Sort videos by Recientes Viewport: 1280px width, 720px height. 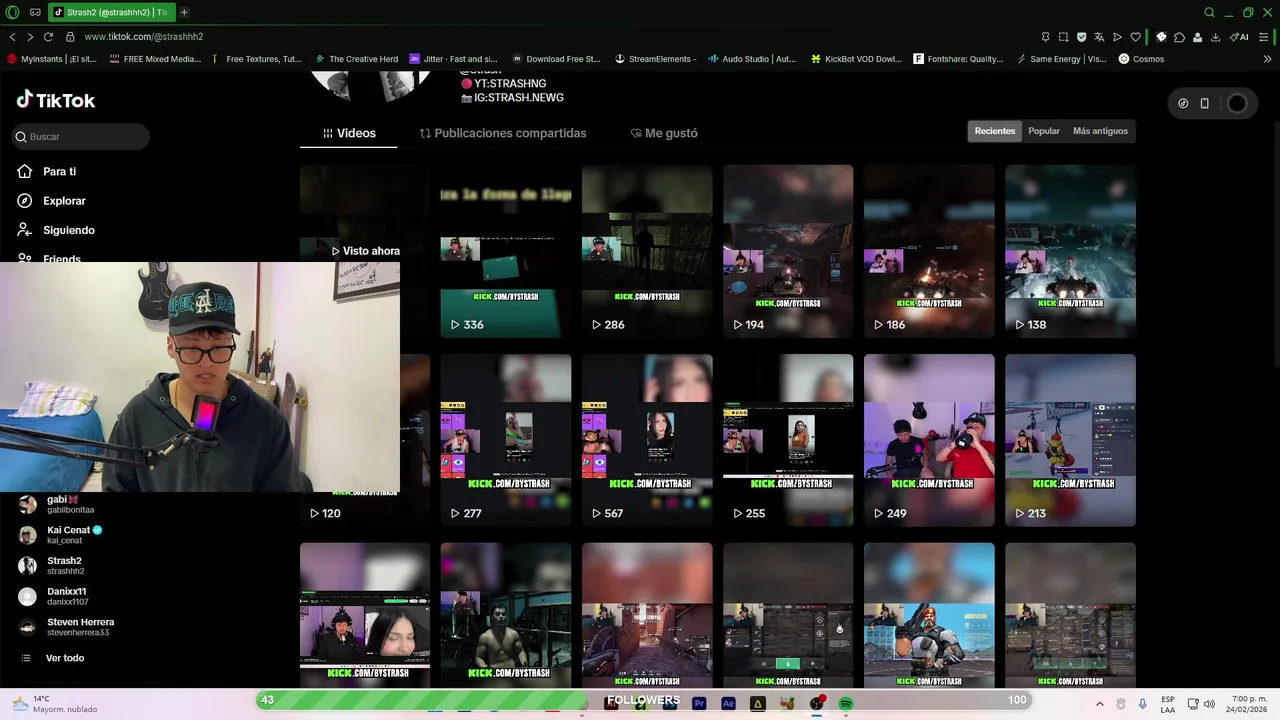point(995,131)
